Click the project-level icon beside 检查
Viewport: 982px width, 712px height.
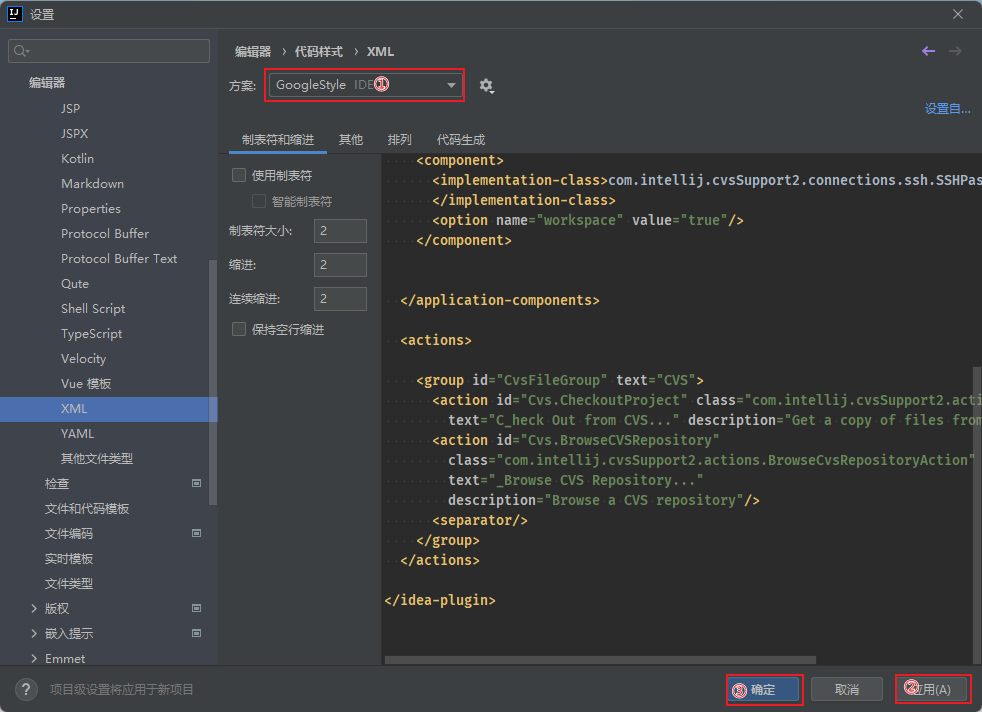[x=196, y=483]
